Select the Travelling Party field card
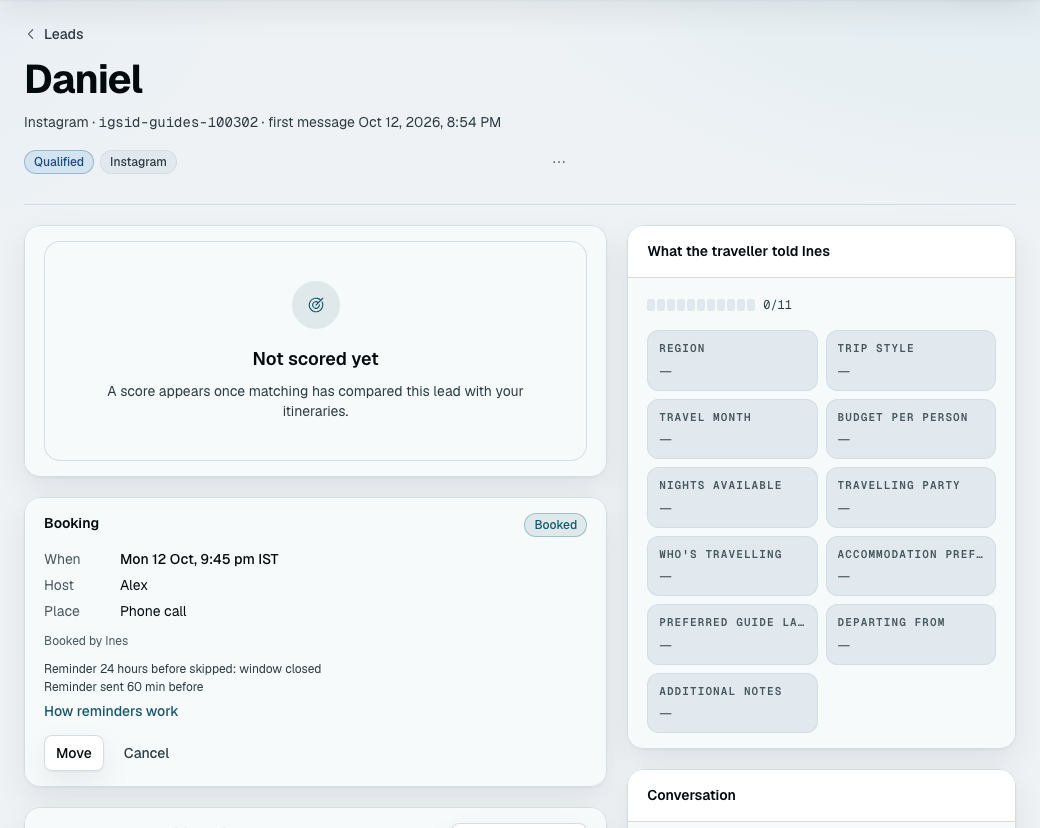1040x828 pixels. [x=911, y=498]
